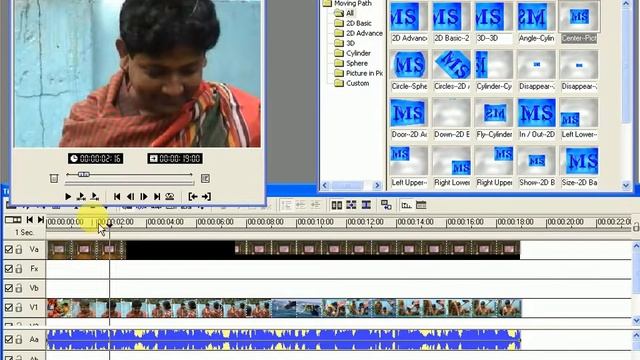Click the folder tree right scroll arrow
The width and height of the screenshot is (640, 360).
pyautogui.click(x=377, y=185)
